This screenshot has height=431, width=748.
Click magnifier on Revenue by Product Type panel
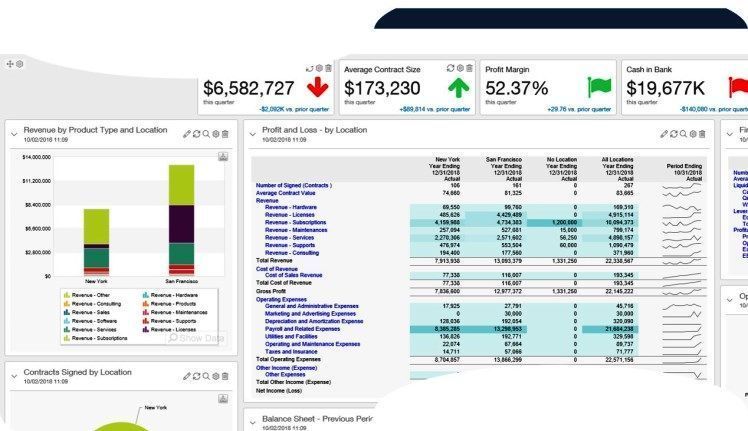pyautogui.click(x=206, y=134)
